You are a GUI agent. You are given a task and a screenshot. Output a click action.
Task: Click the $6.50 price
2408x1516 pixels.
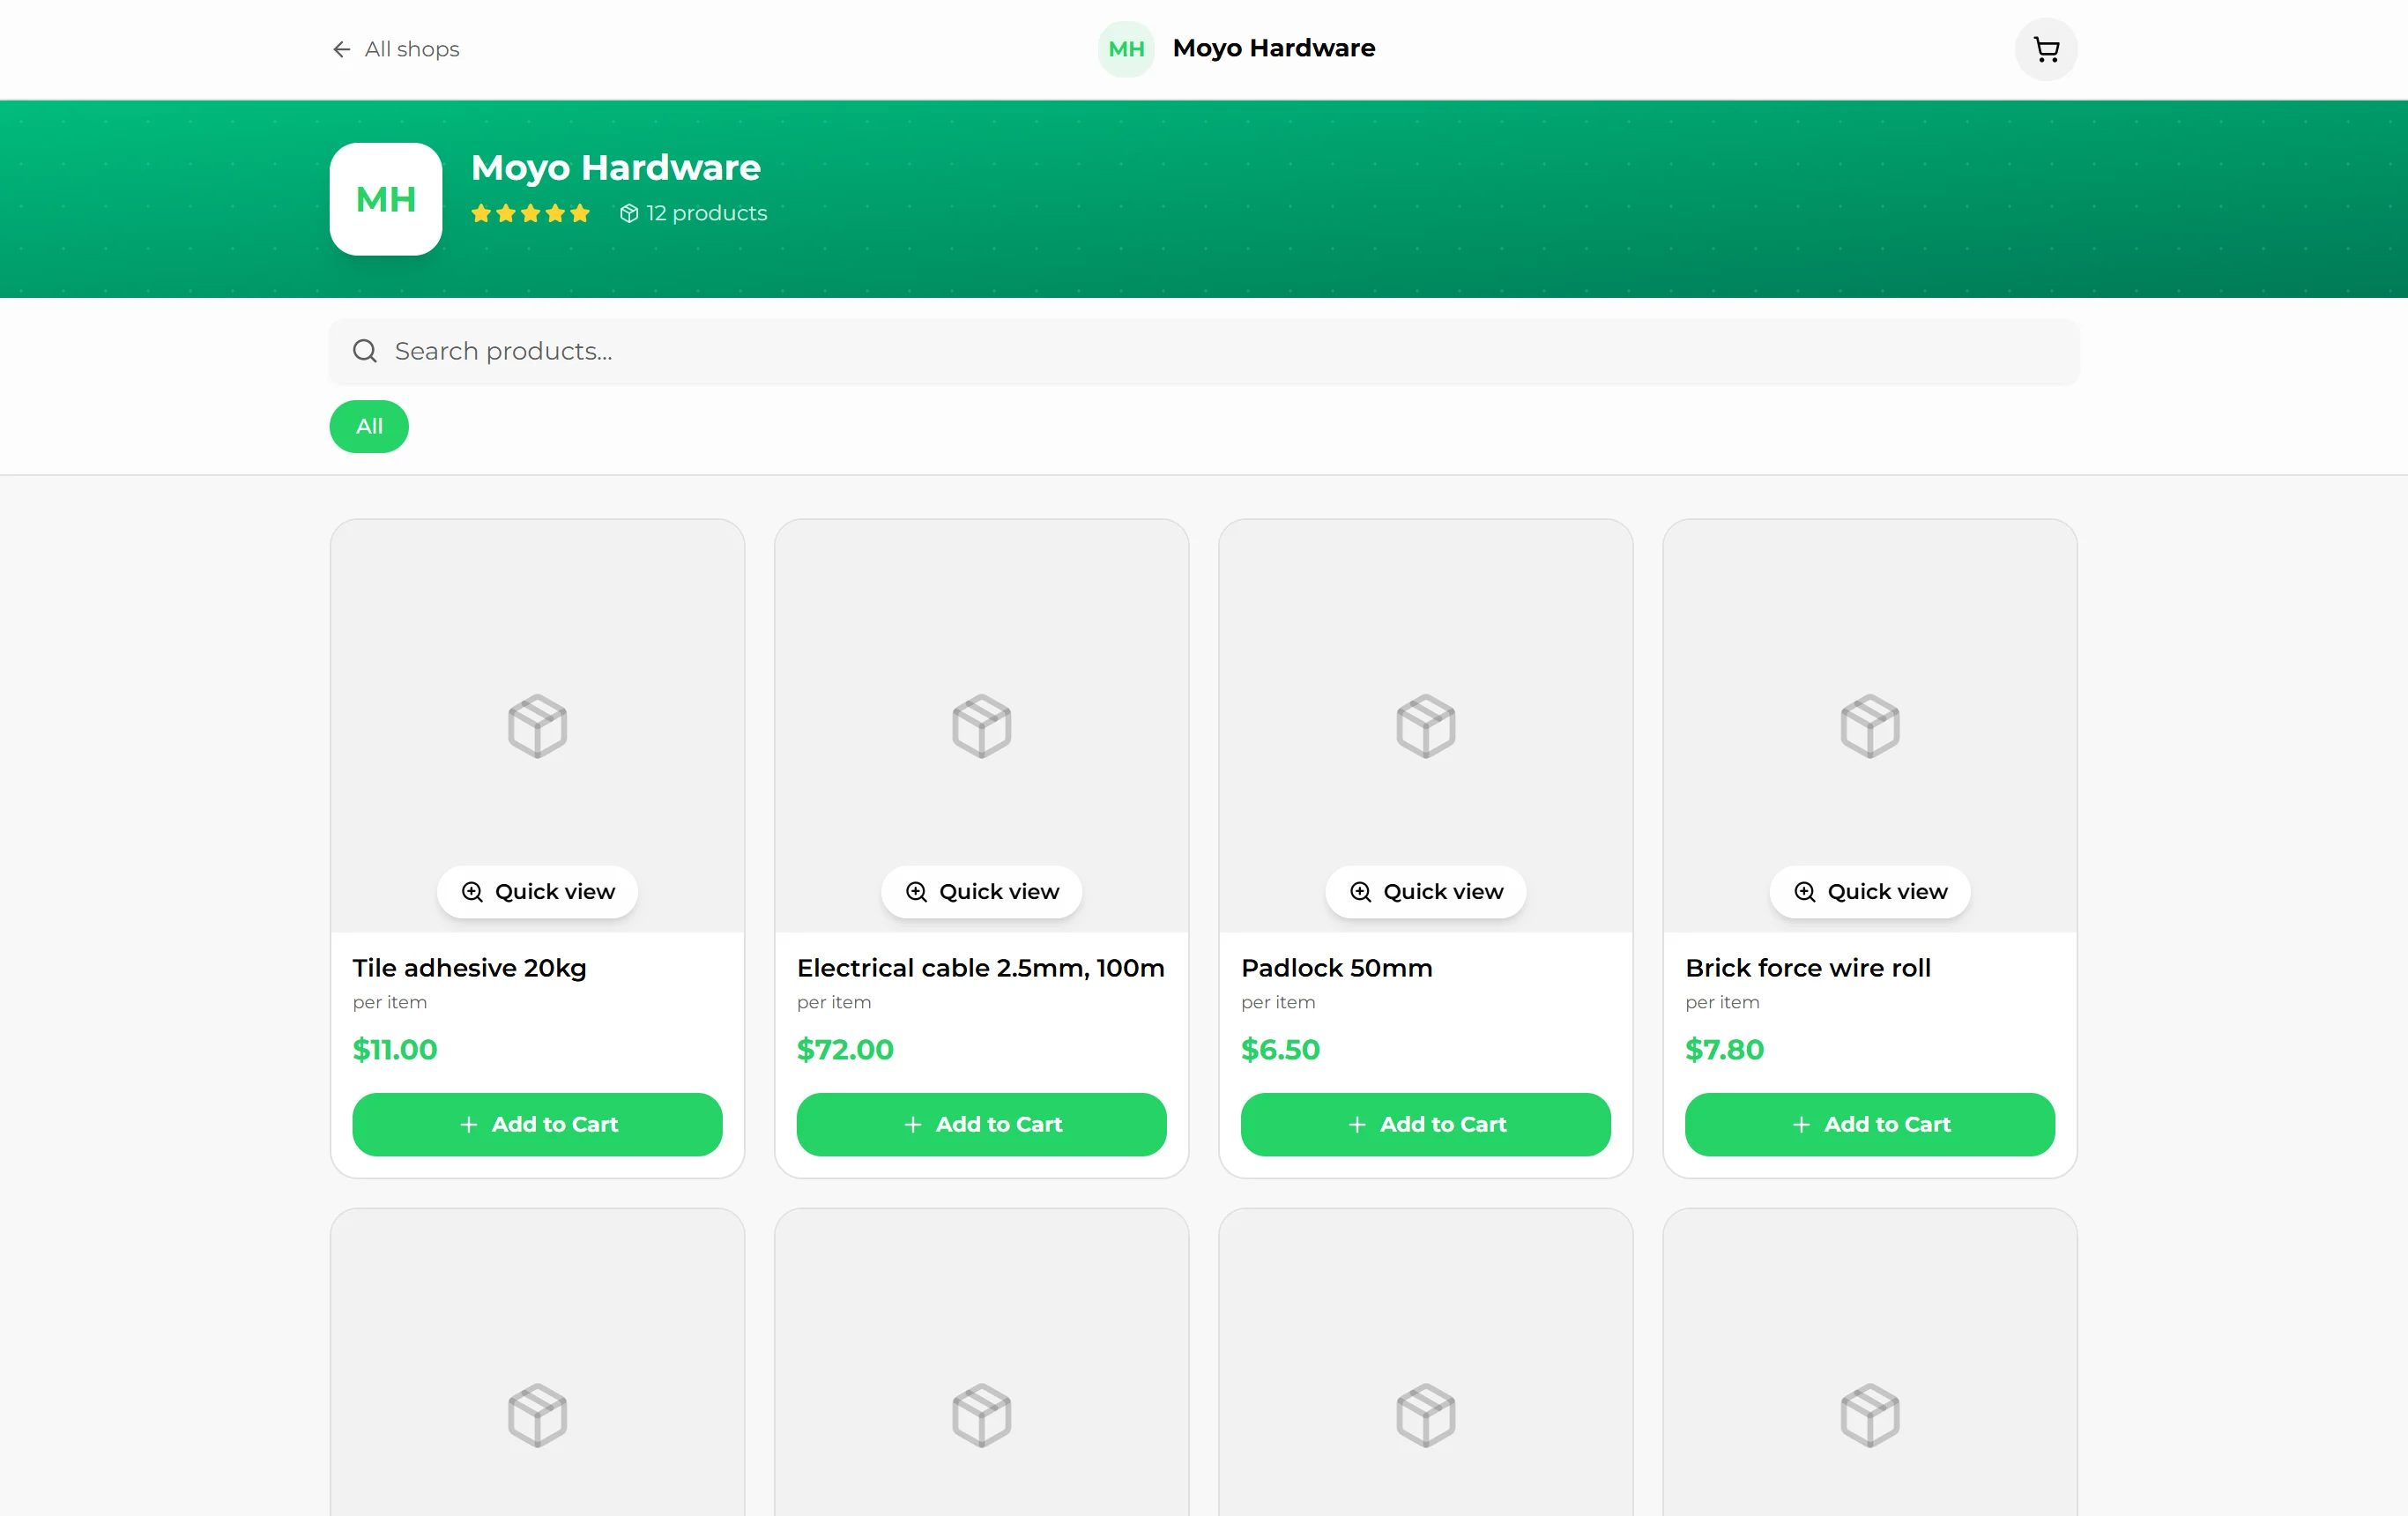pyautogui.click(x=1280, y=1049)
